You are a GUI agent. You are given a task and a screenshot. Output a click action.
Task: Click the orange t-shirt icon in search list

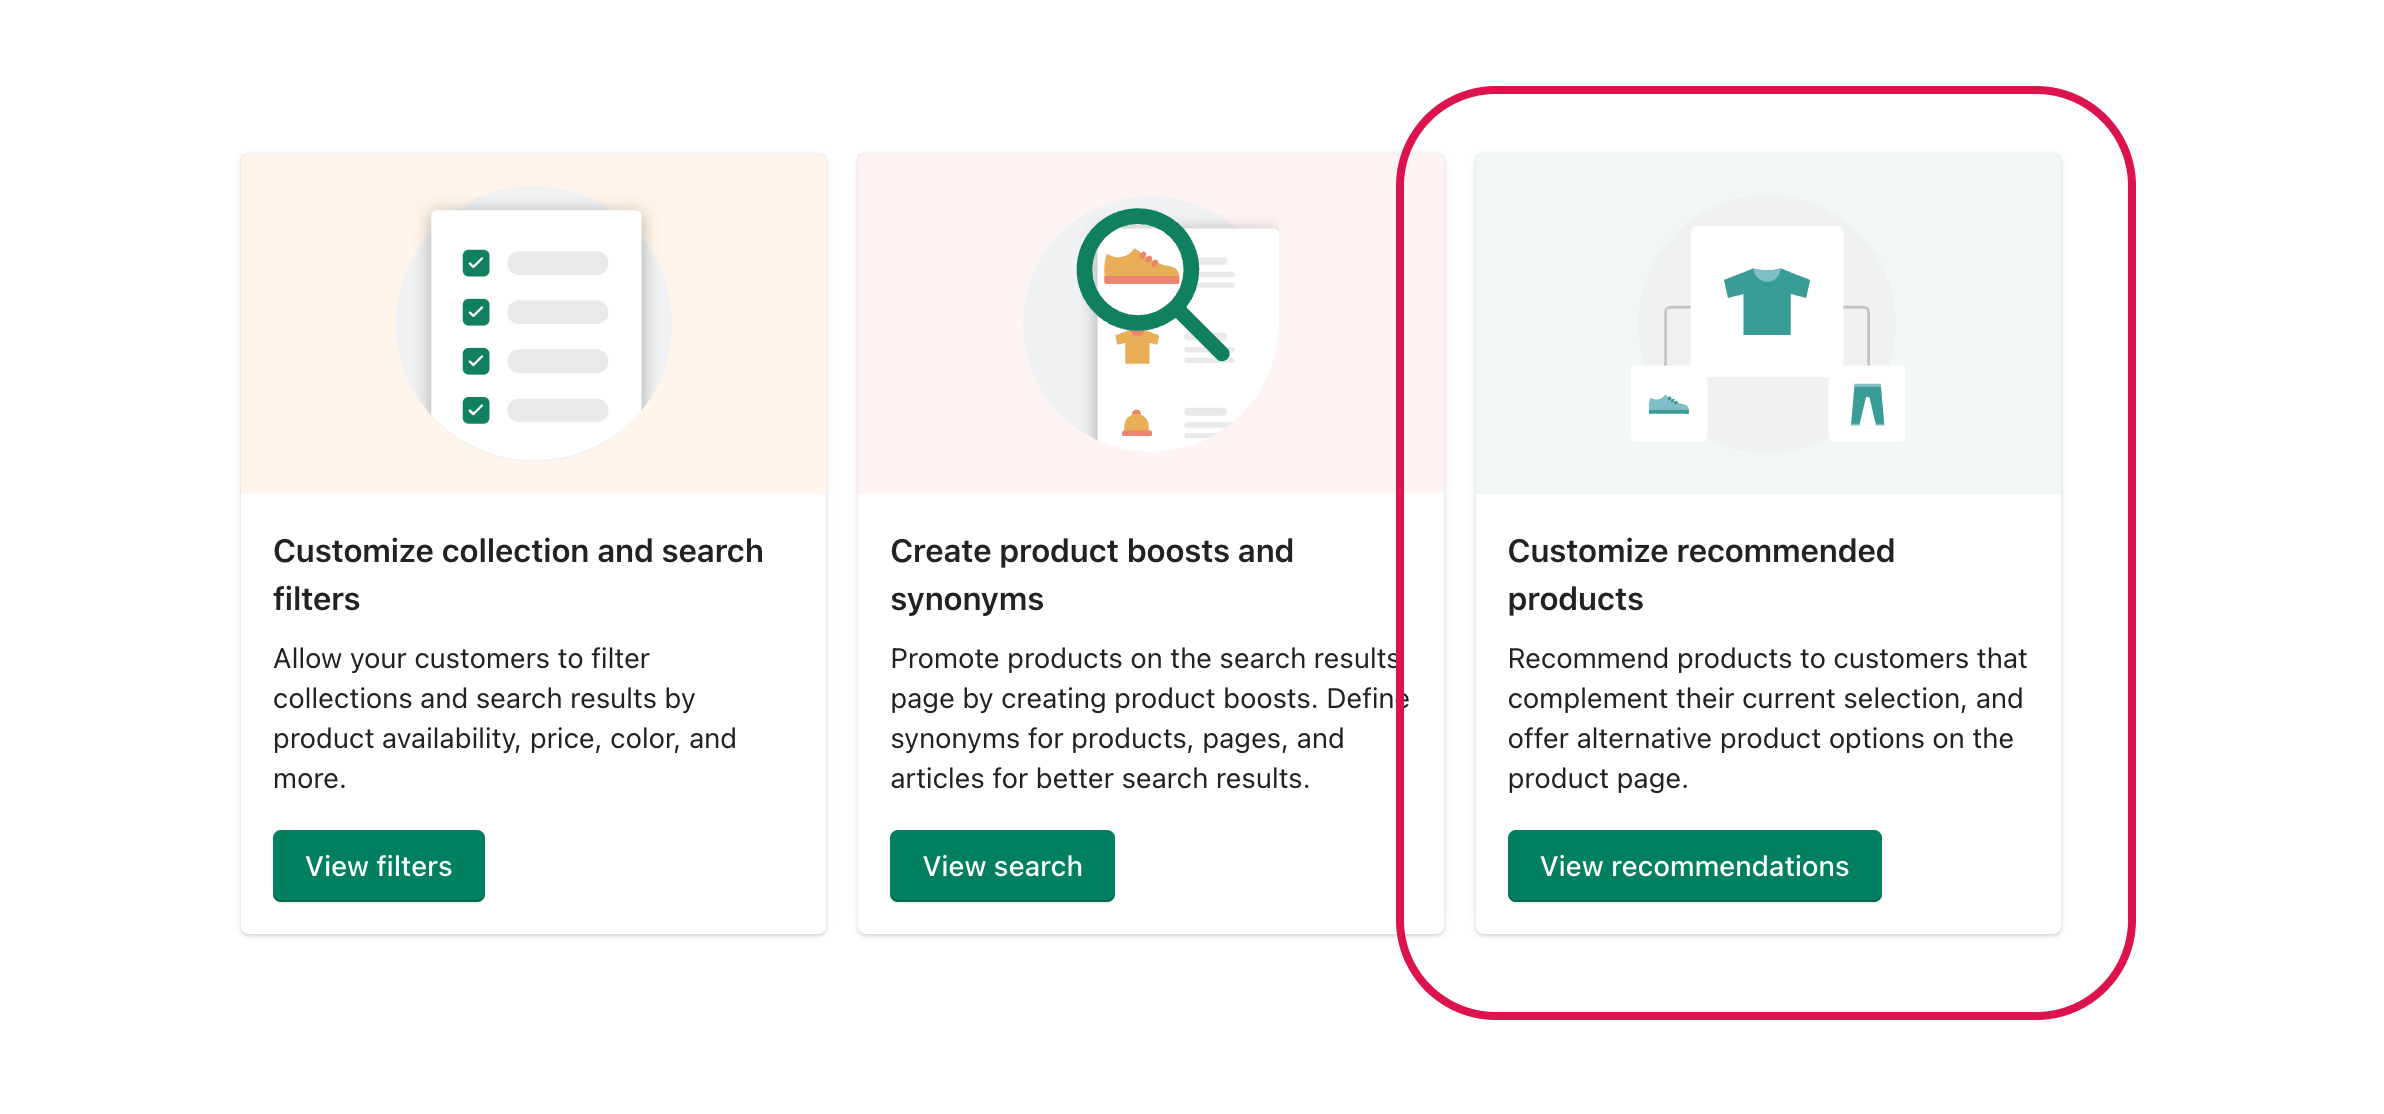(1137, 347)
